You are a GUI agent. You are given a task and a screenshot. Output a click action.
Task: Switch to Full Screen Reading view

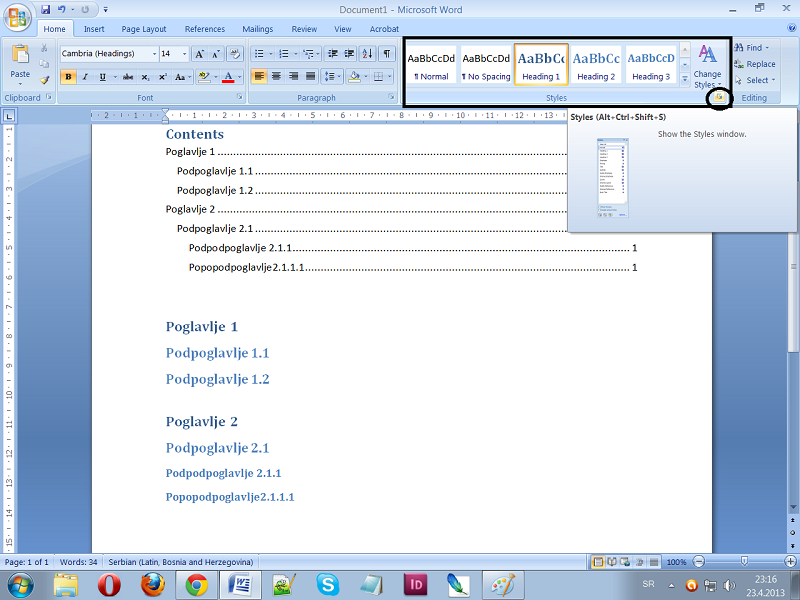coord(612,562)
